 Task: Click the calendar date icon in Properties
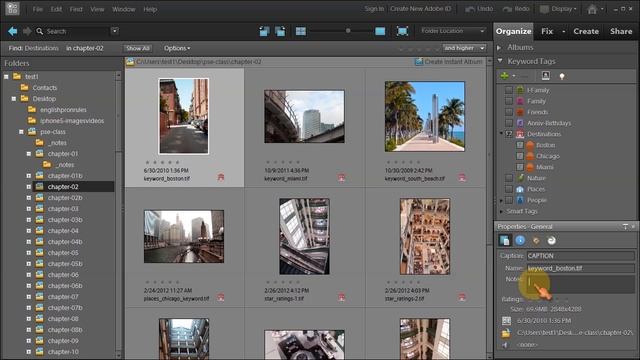point(506,320)
